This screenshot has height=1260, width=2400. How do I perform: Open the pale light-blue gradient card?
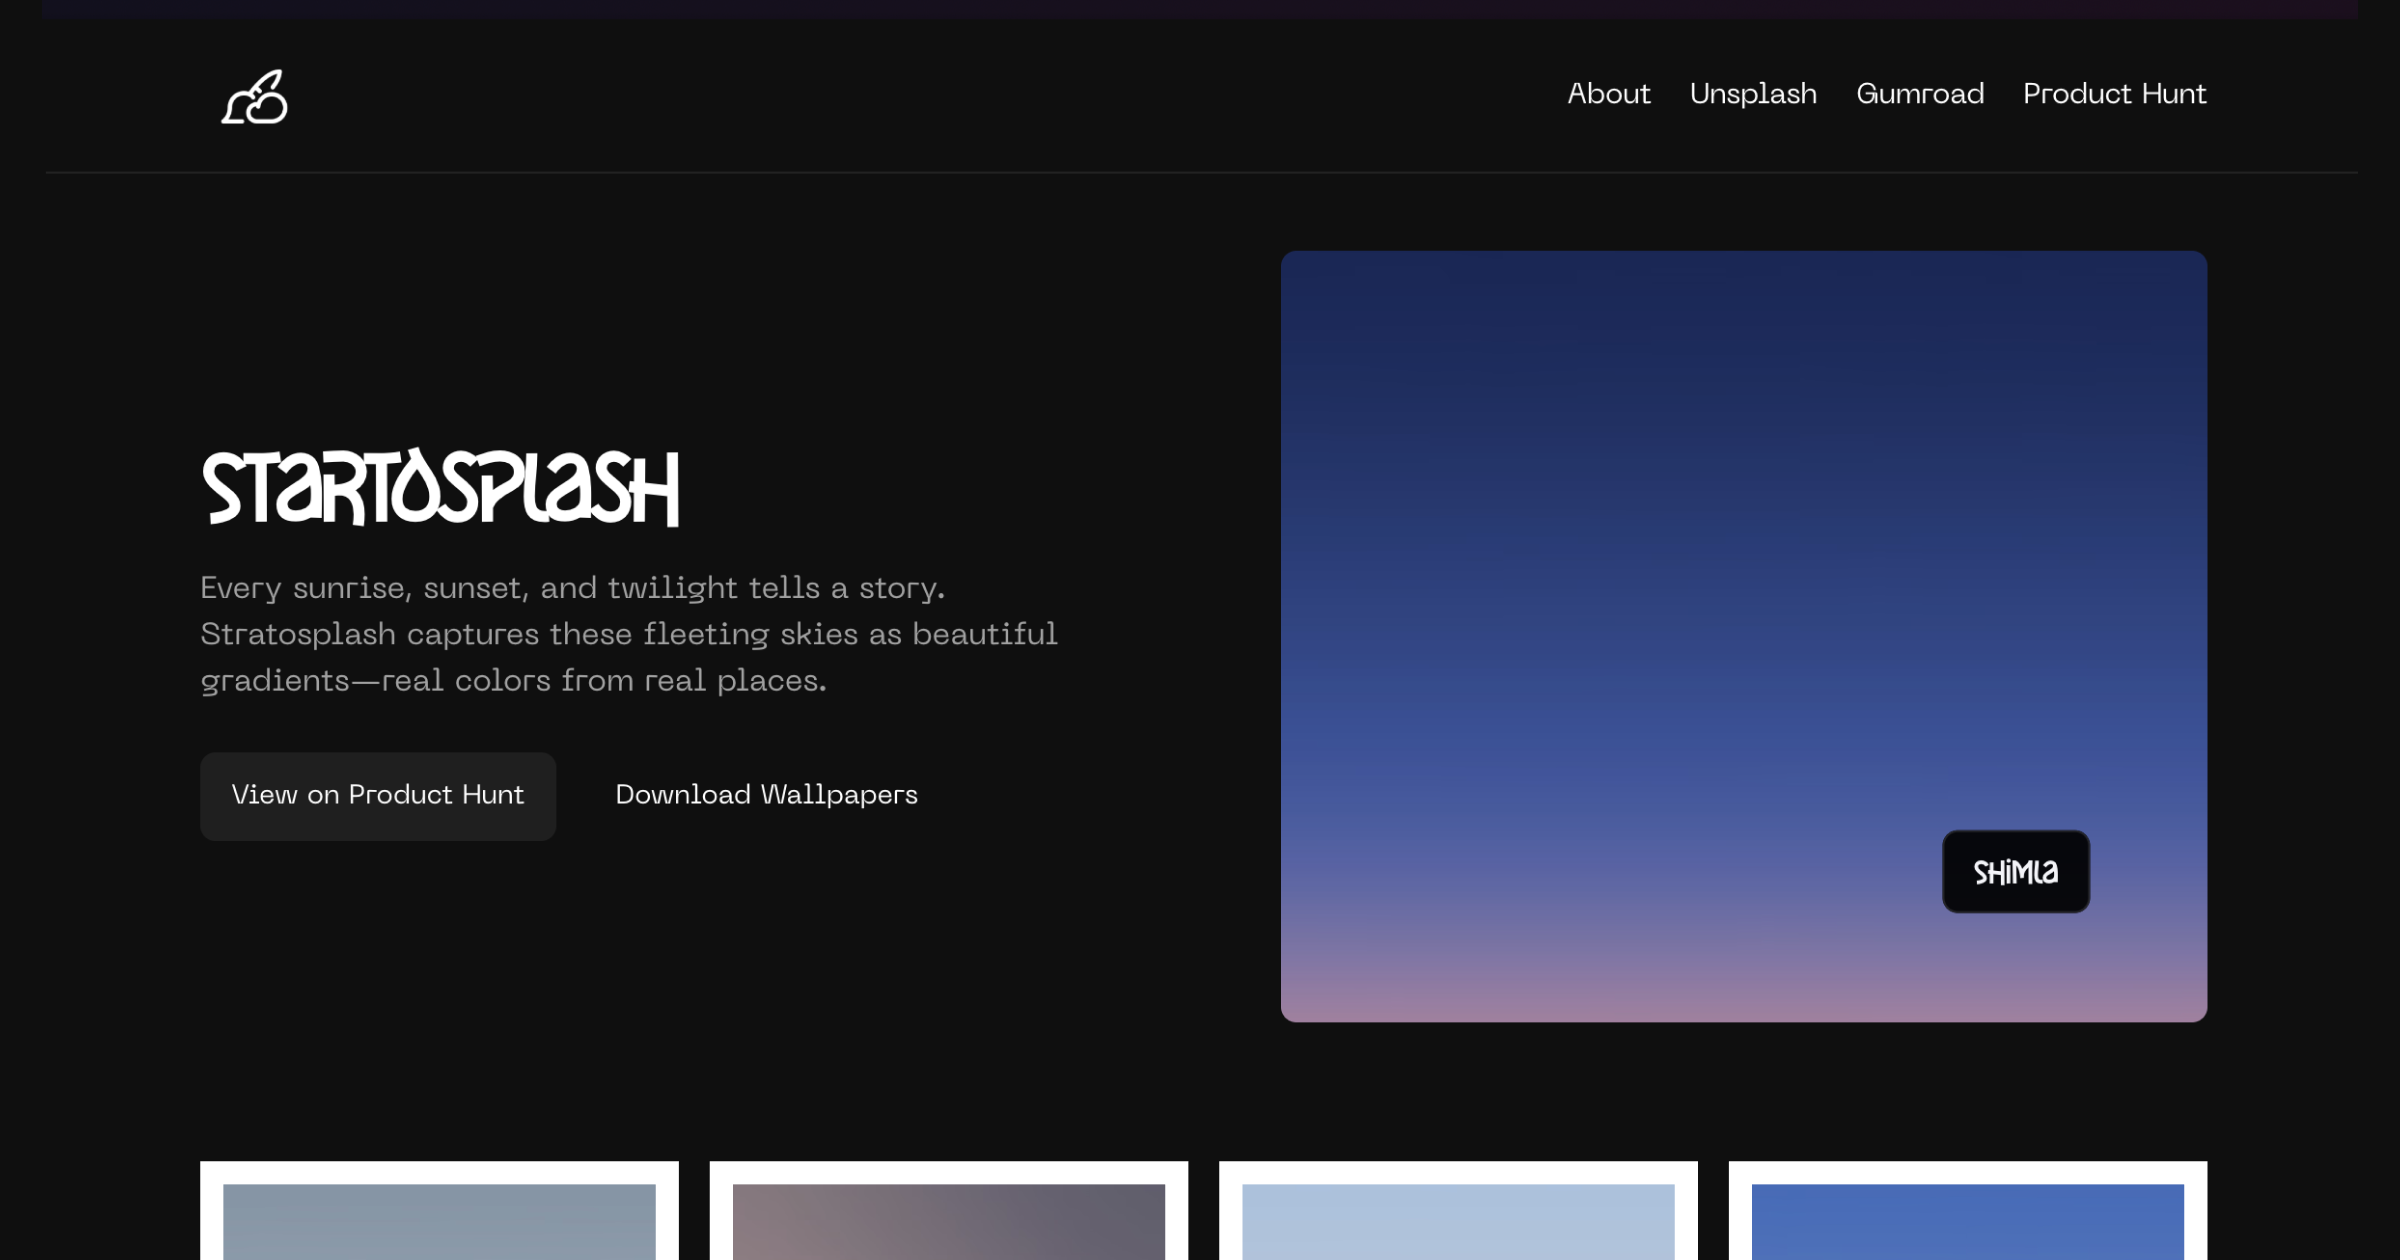point(1458,1220)
